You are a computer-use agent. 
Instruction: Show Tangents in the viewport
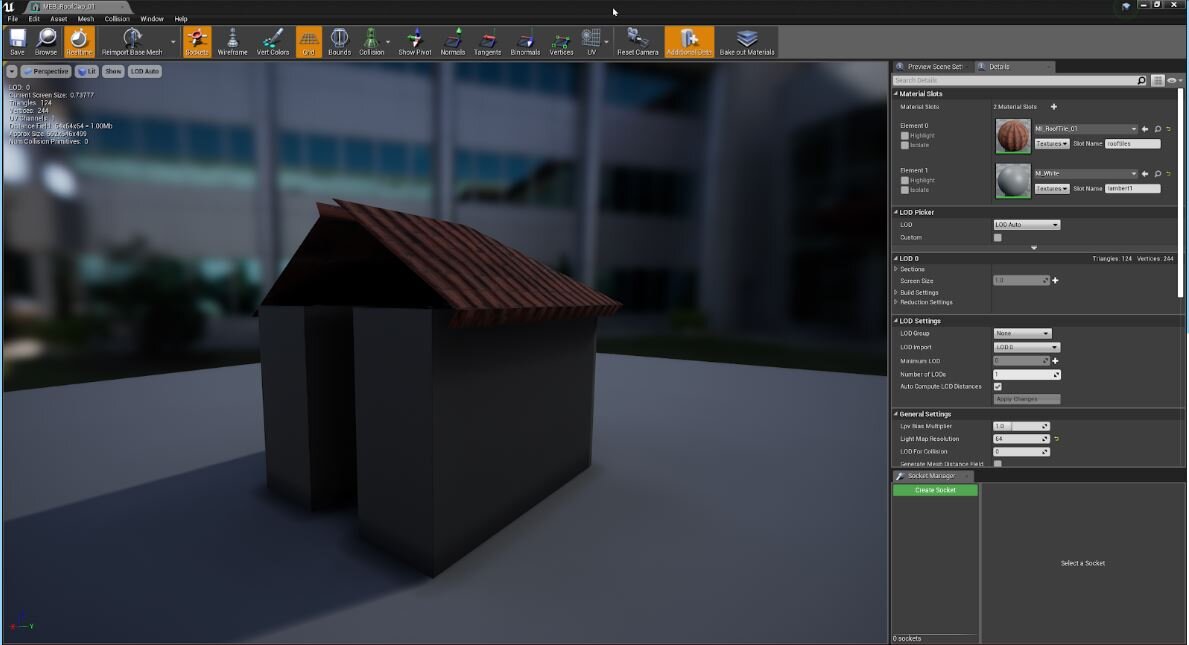[487, 42]
